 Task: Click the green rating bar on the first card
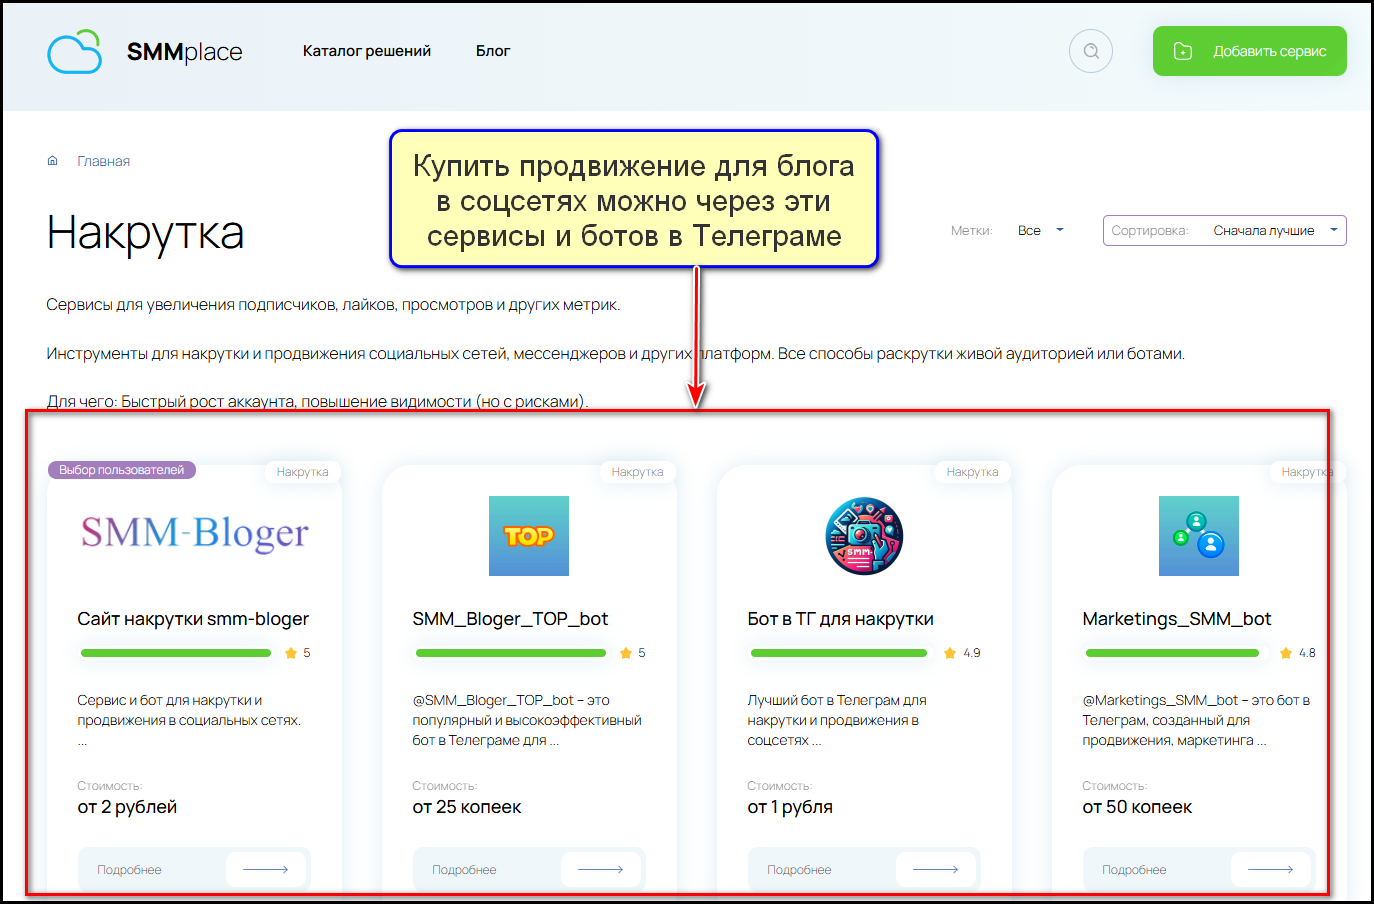pos(176,652)
